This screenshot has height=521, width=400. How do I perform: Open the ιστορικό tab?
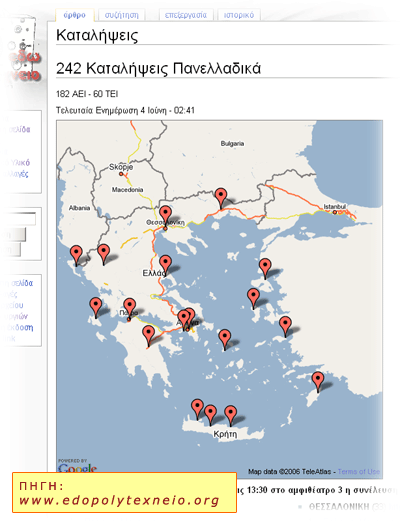pos(239,15)
